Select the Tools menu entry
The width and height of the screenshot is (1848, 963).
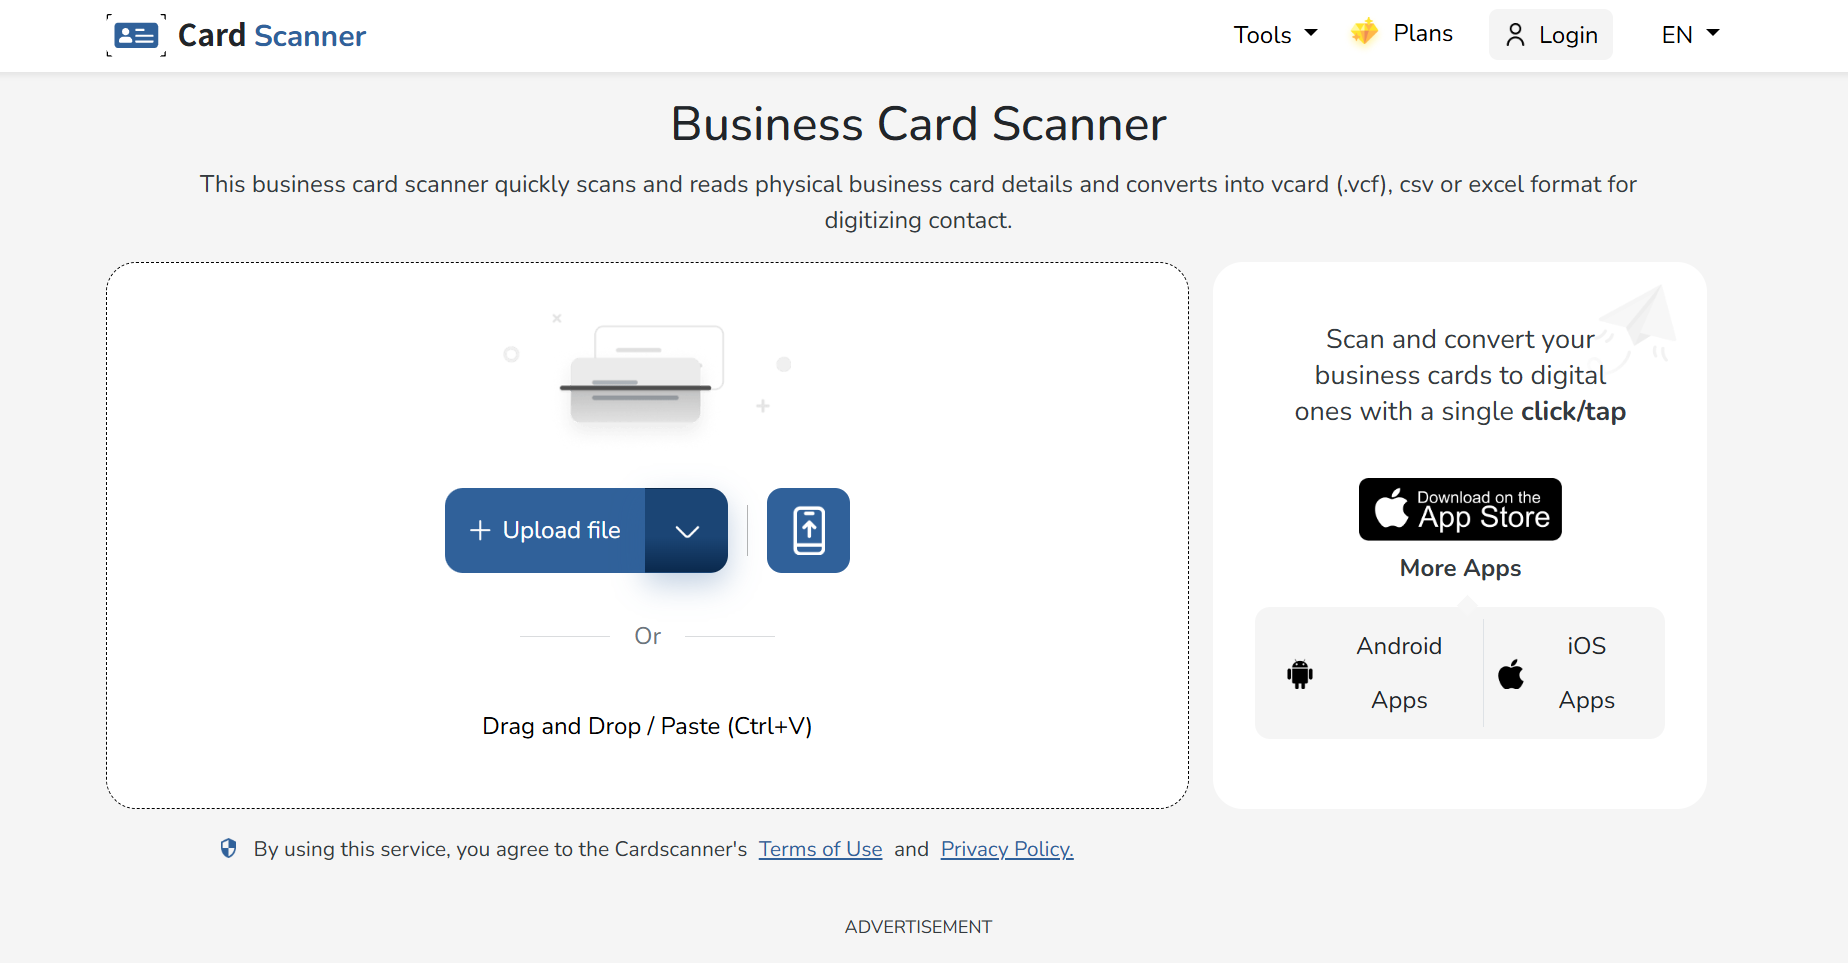tap(1260, 33)
